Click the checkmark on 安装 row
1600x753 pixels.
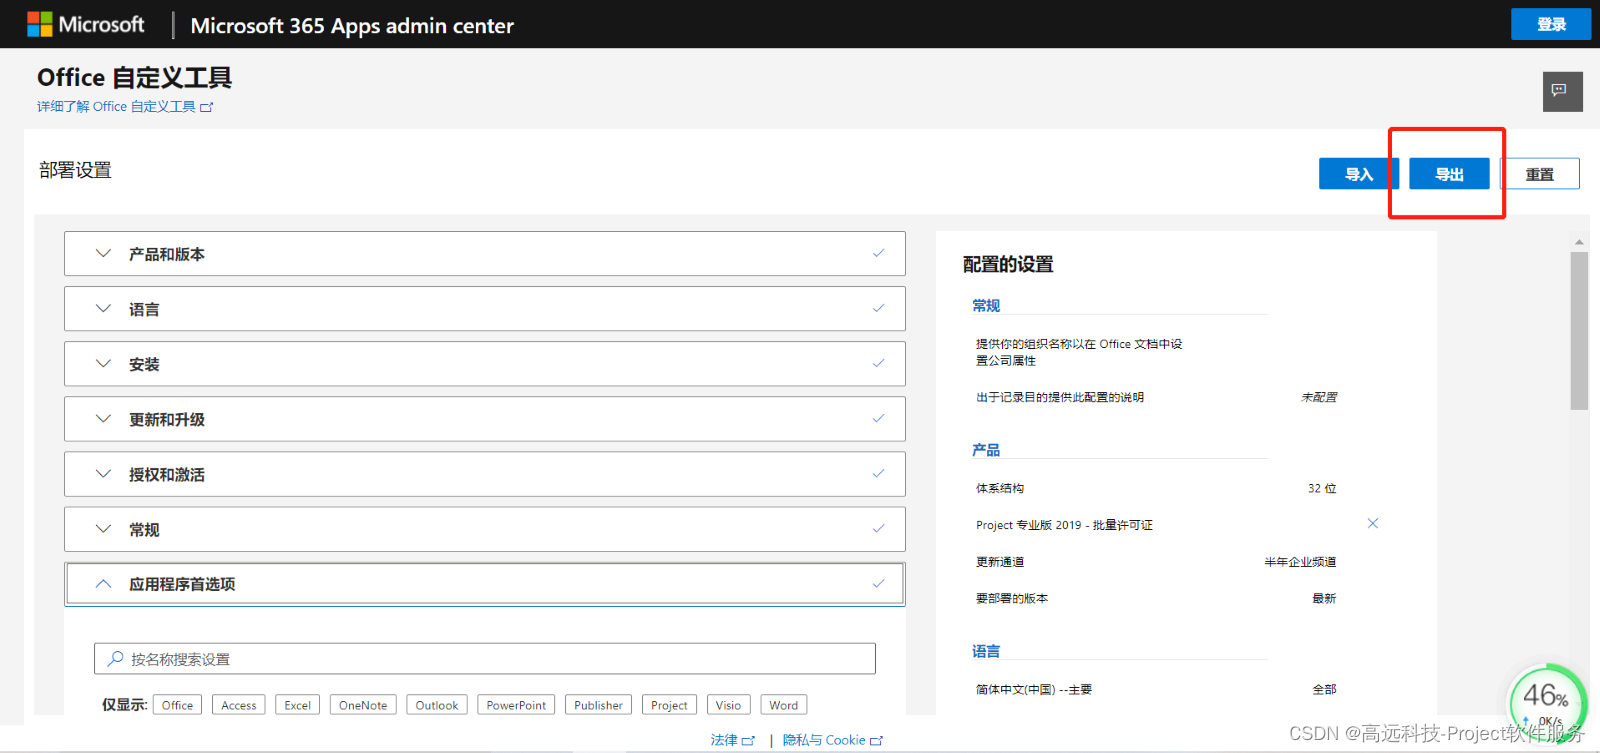[x=878, y=363]
